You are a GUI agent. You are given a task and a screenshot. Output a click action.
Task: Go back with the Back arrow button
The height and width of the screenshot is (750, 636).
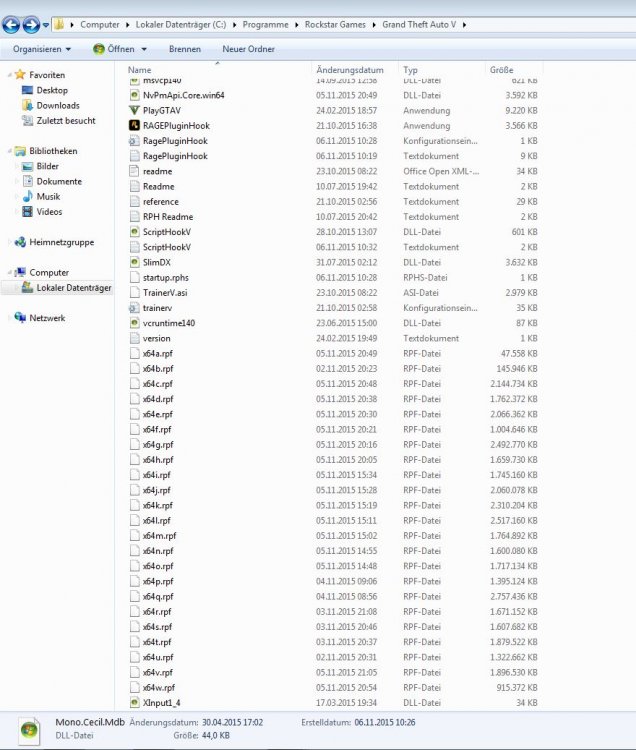[11, 24]
